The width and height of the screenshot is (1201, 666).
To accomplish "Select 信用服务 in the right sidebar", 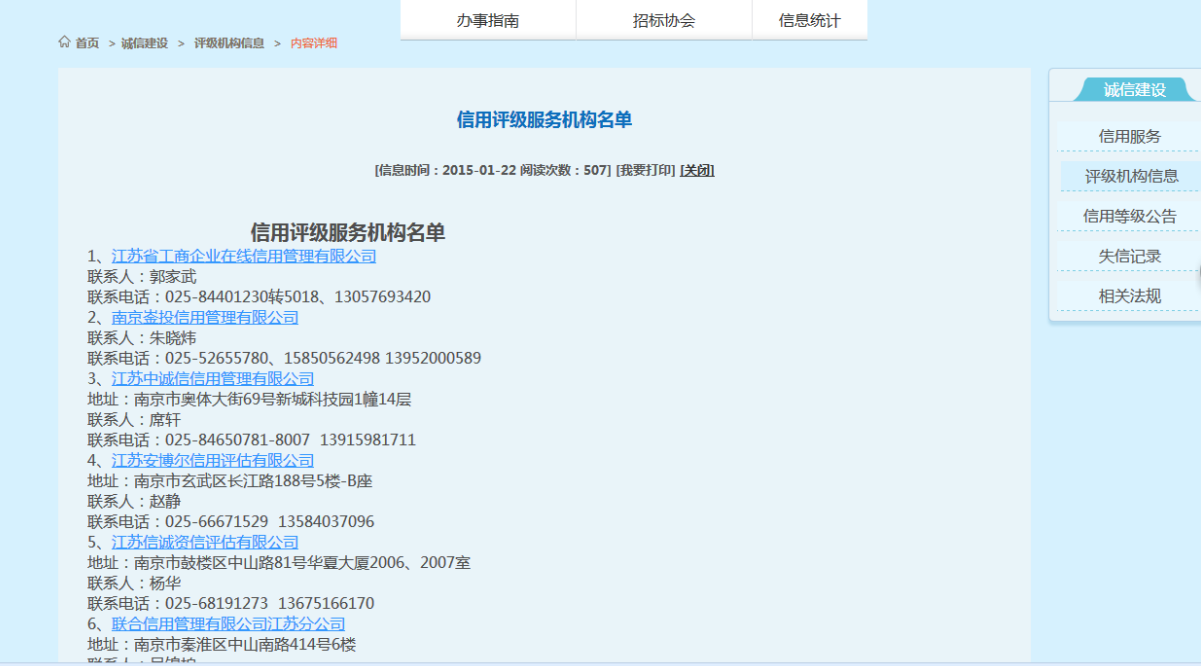I will tap(1129, 136).
